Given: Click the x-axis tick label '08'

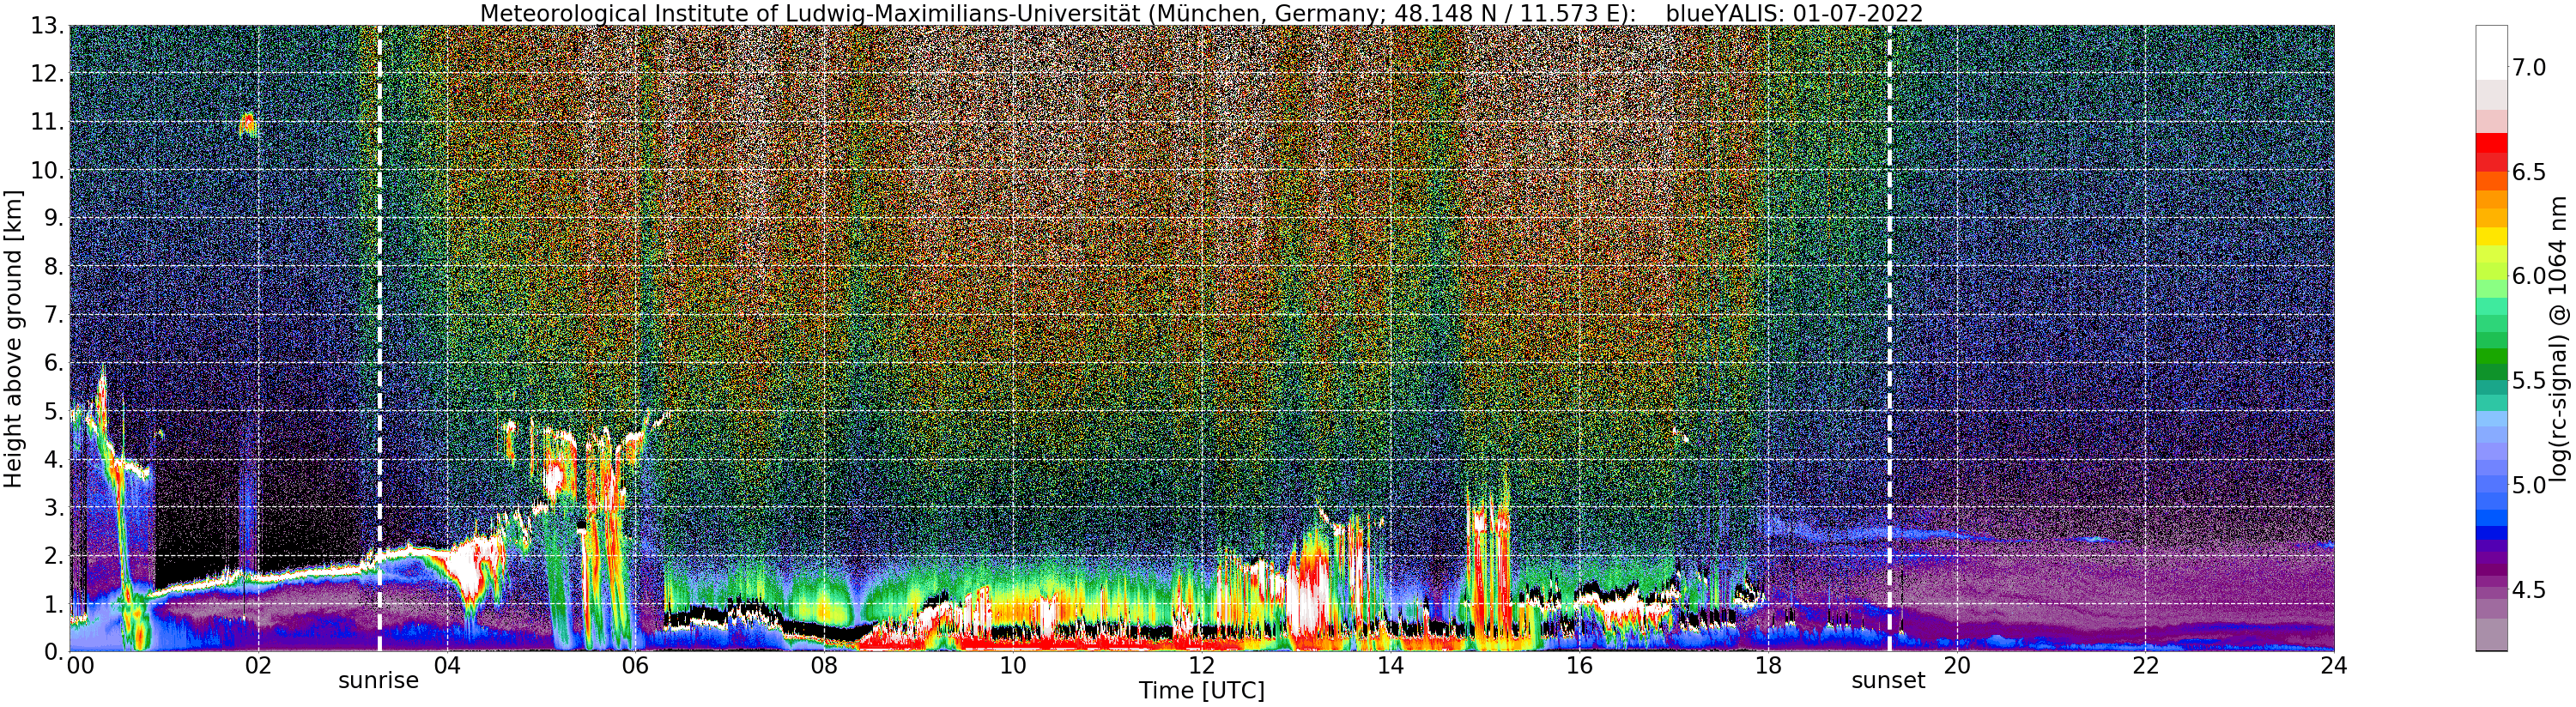Looking at the screenshot, I should (x=824, y=666).
